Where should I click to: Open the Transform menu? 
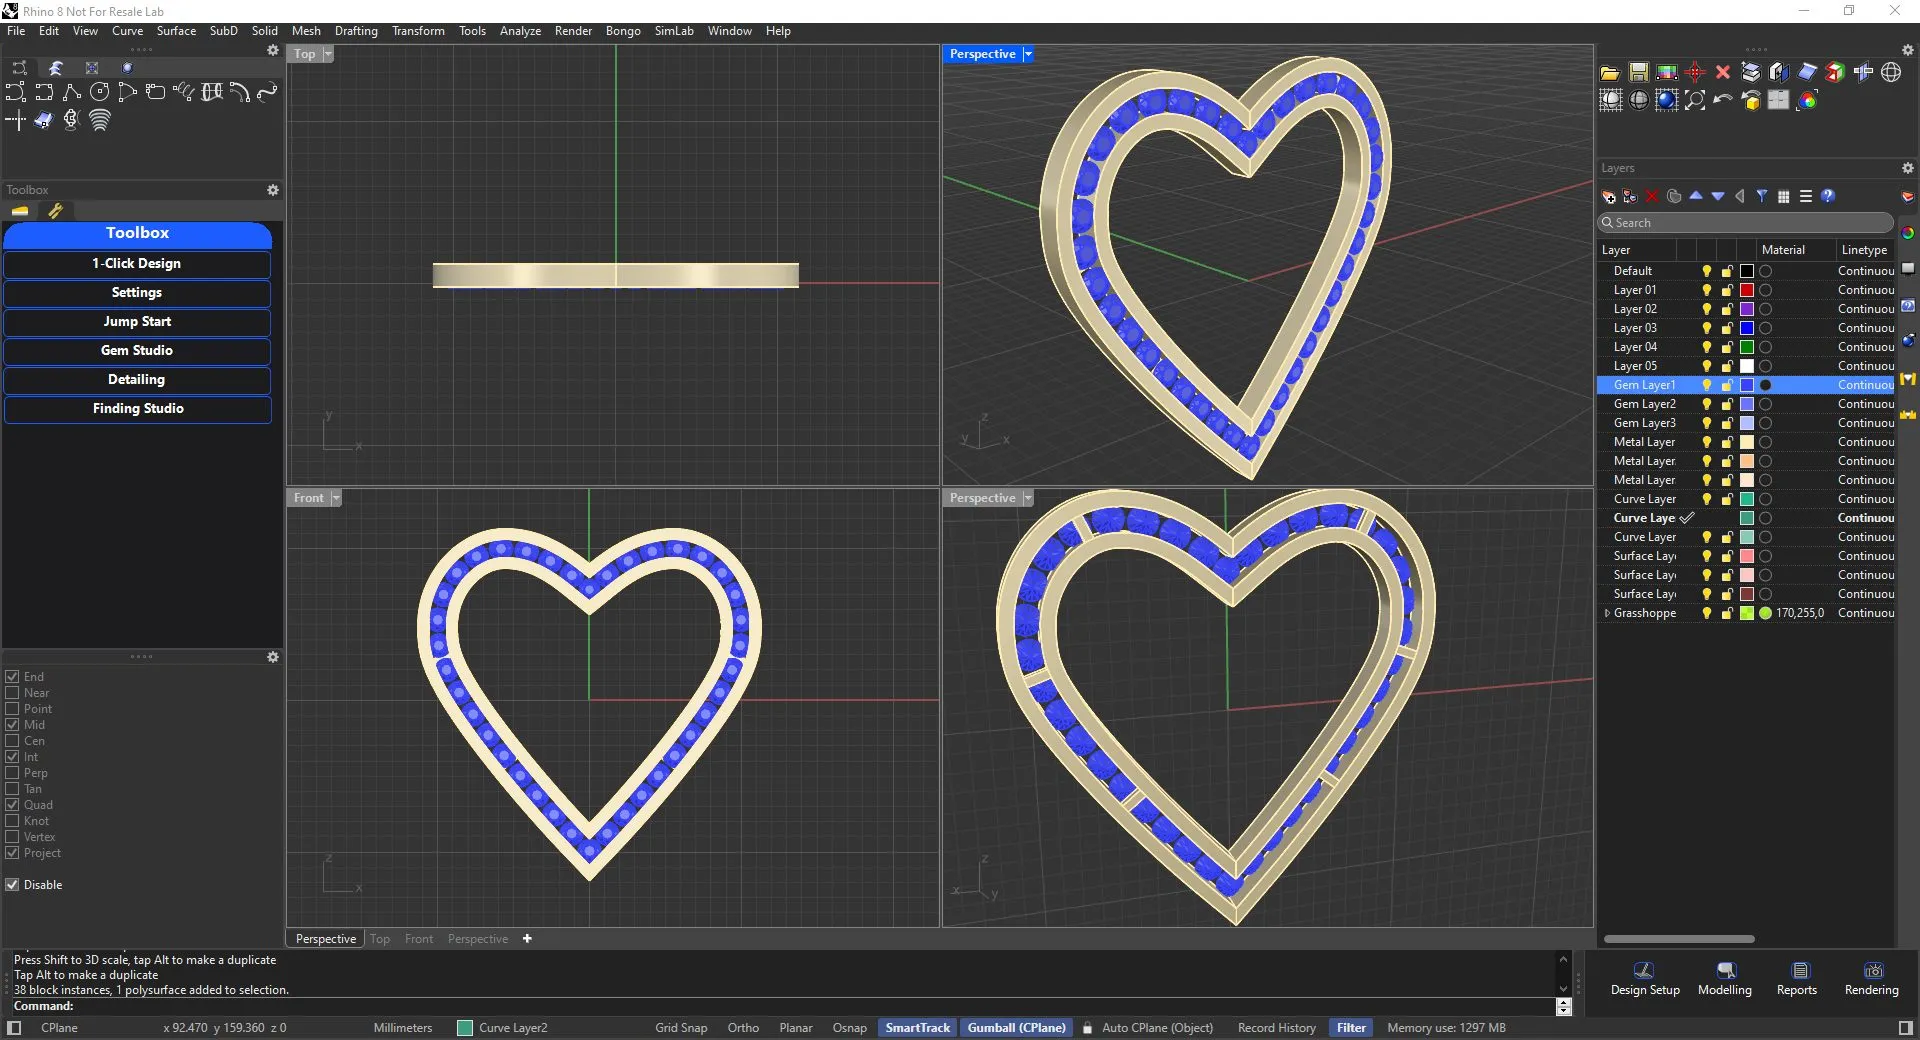418,31
